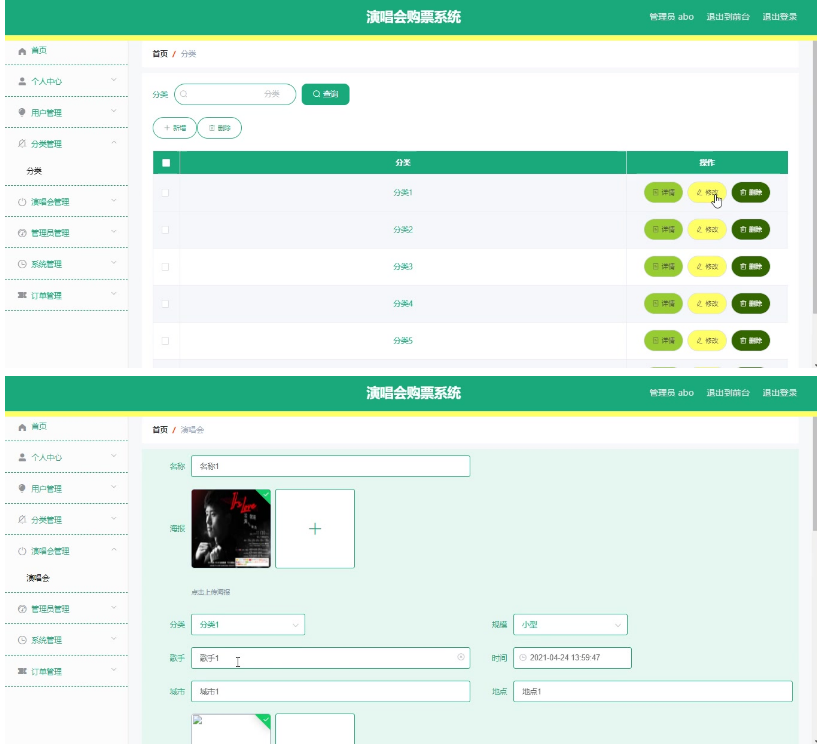817x746 pixels.
Task: Collapse 分类管理 with its up chevron on the 分类 page
Action: point(114,143)
